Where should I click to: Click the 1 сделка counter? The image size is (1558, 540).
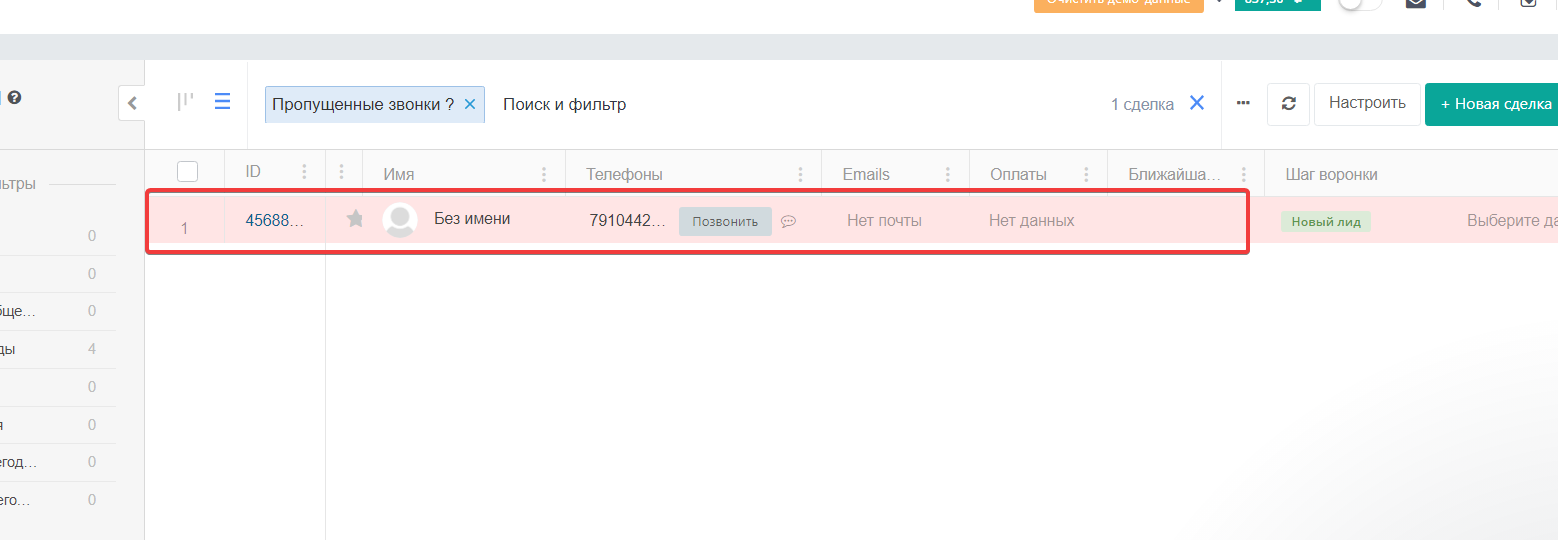tap(1142, 104)
